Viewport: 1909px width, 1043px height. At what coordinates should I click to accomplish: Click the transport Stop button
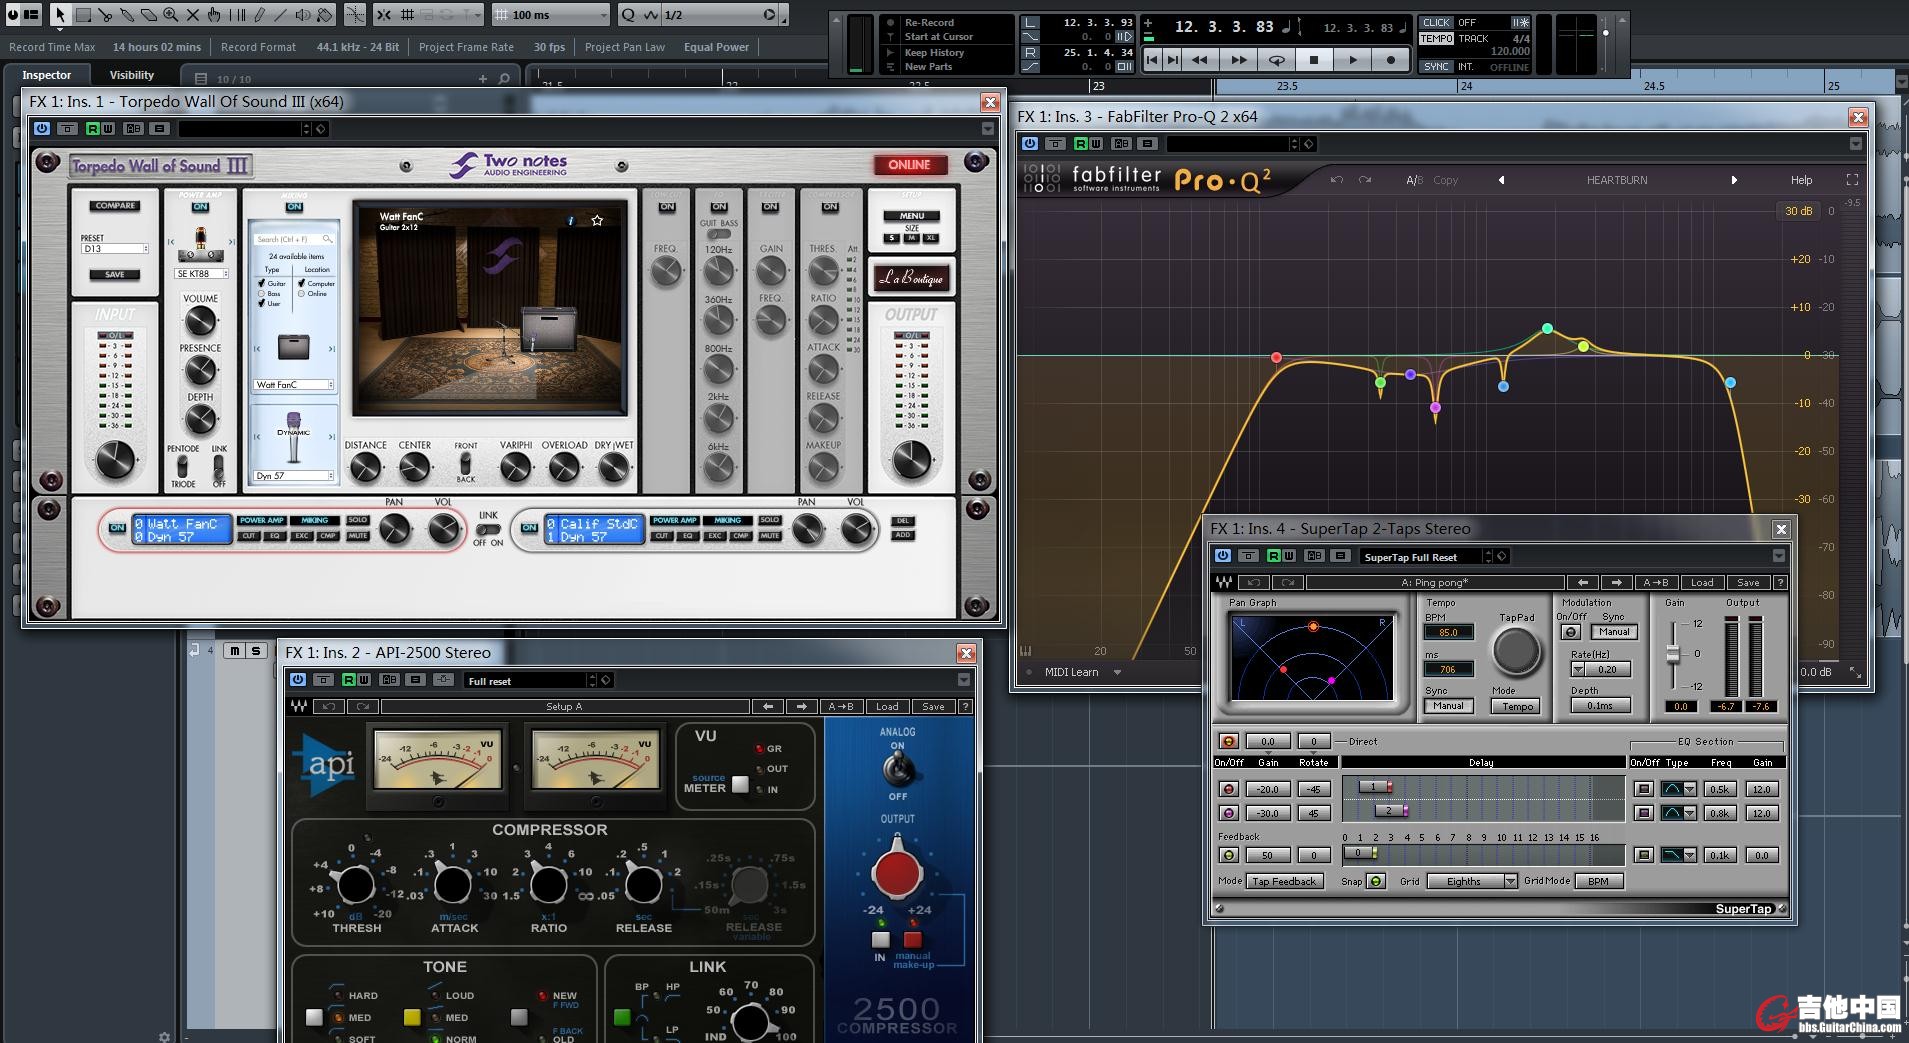(1314, 60)
